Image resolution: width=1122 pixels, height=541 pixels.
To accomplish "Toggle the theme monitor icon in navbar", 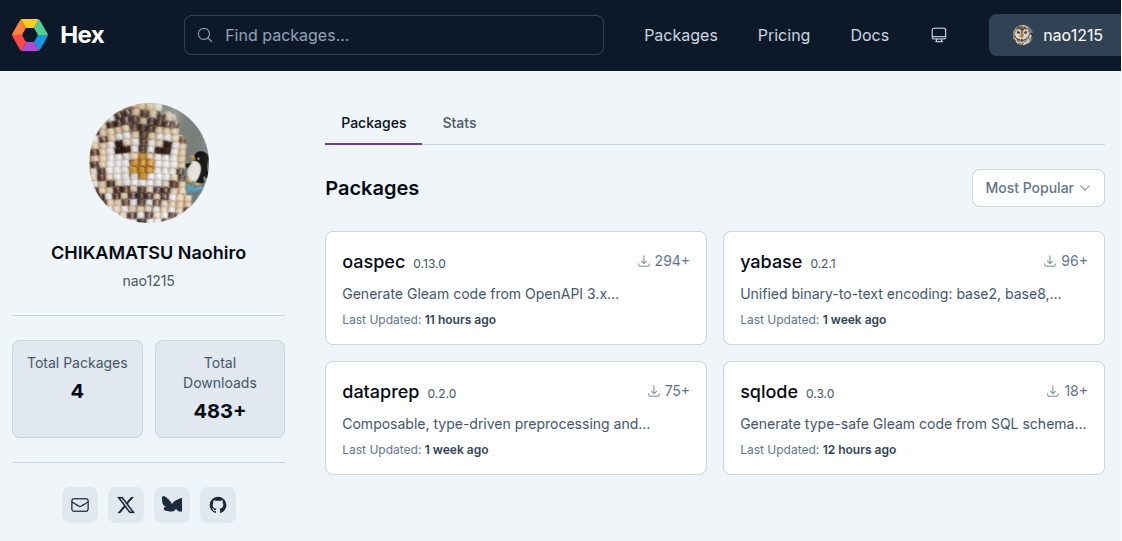I will coord(938,35).
